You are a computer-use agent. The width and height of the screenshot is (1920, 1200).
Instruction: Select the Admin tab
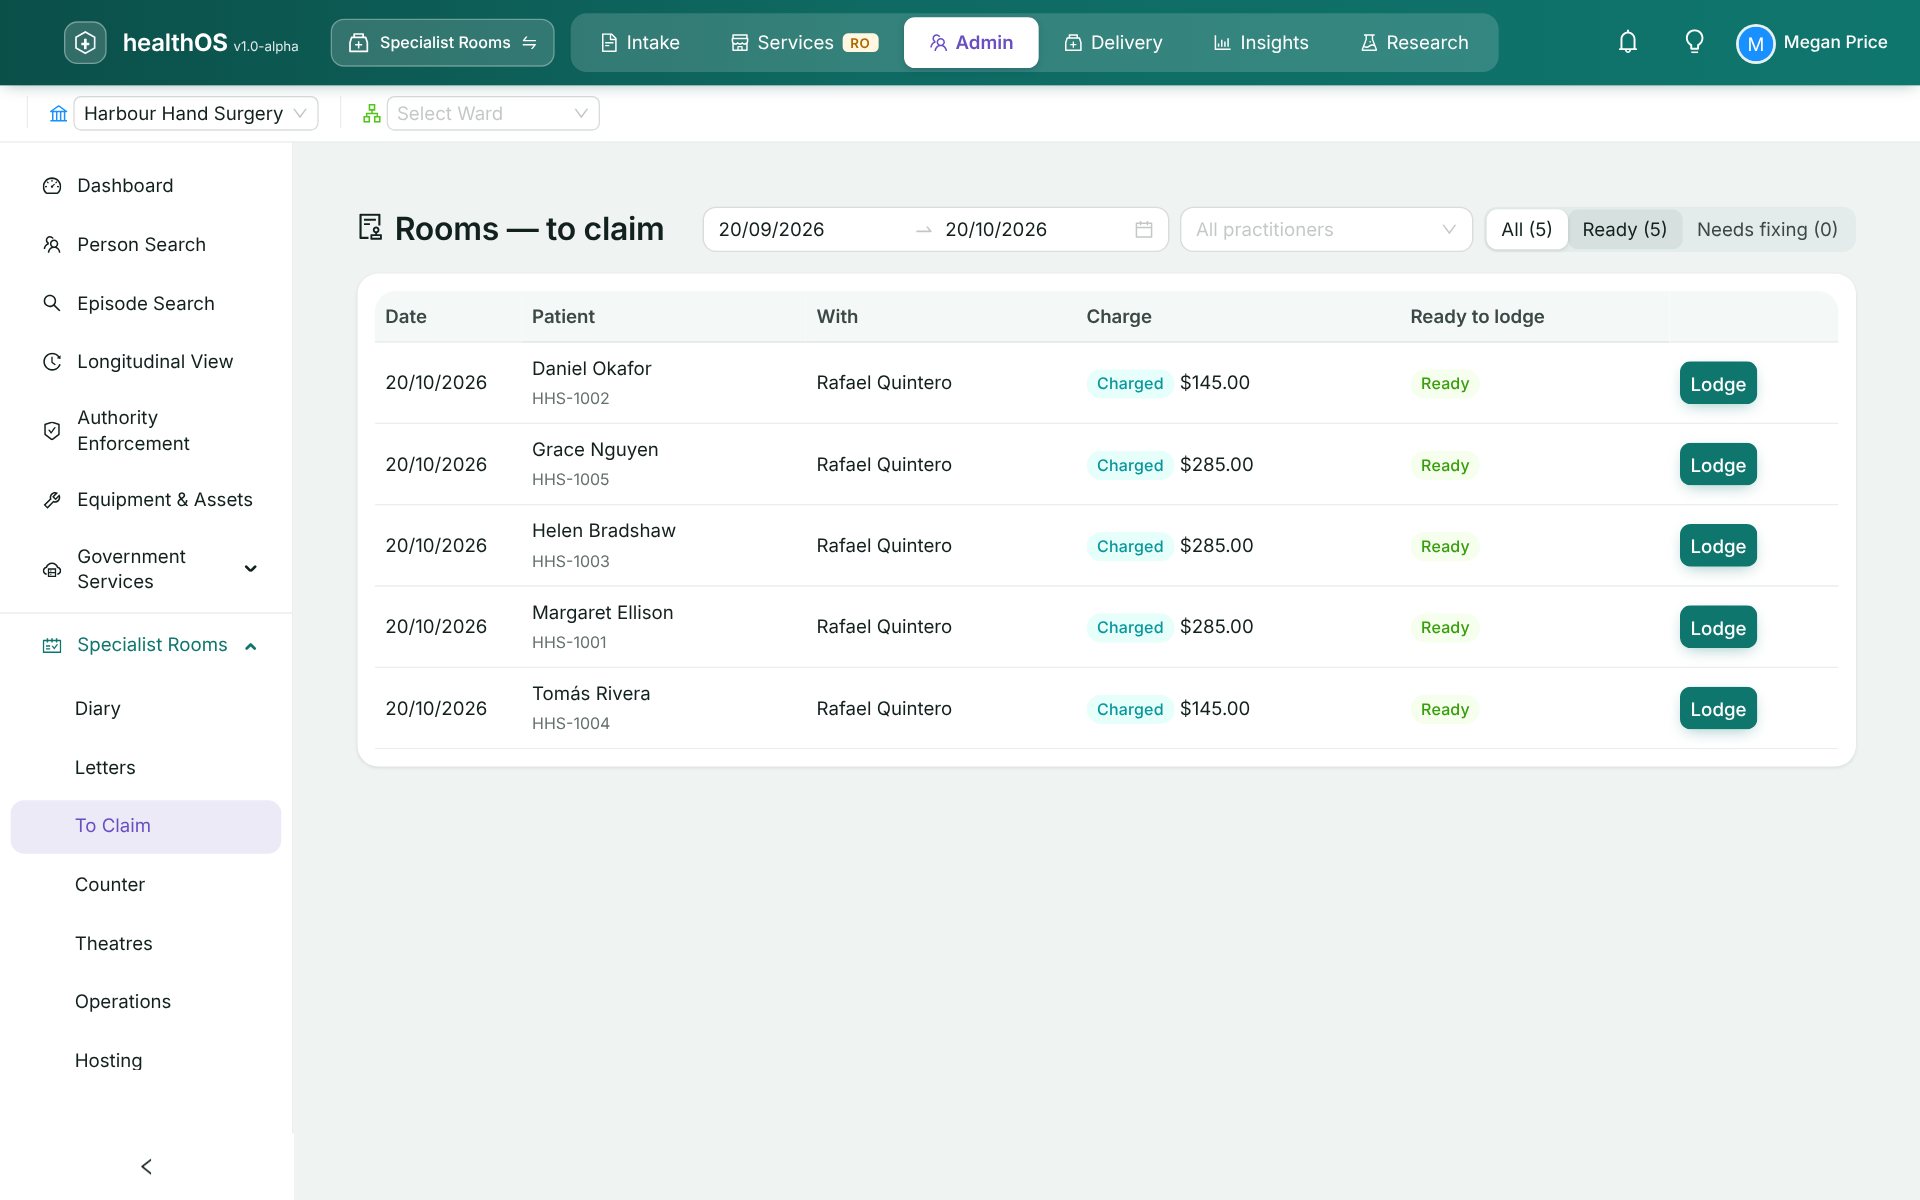click(x=971, y=43)
